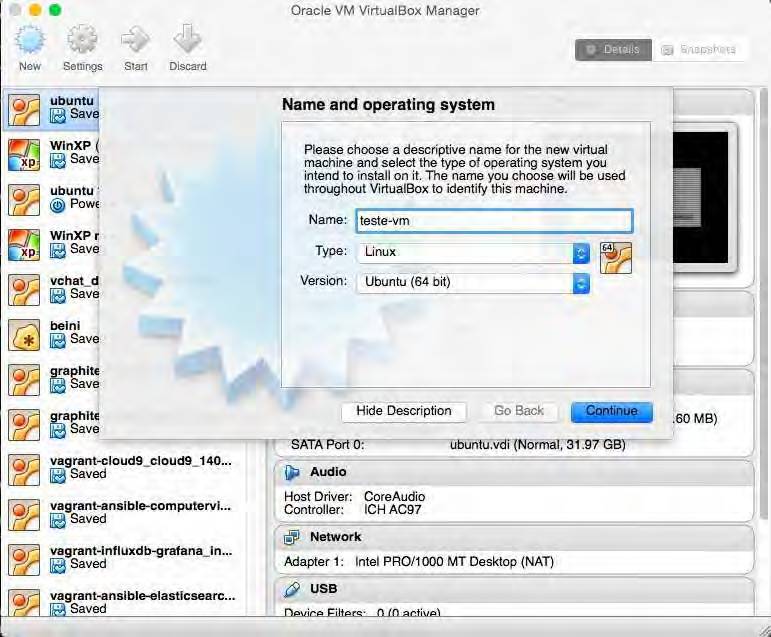Select the second graphite VM icon
This screenshot has width=771, height=637.
pyautogui.click(x=24, y=425)
